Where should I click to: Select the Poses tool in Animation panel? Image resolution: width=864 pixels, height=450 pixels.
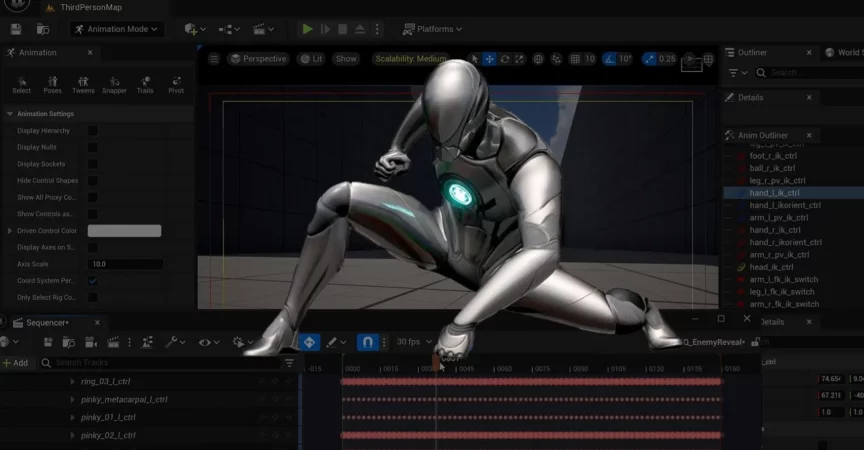(x=52, y=84)
